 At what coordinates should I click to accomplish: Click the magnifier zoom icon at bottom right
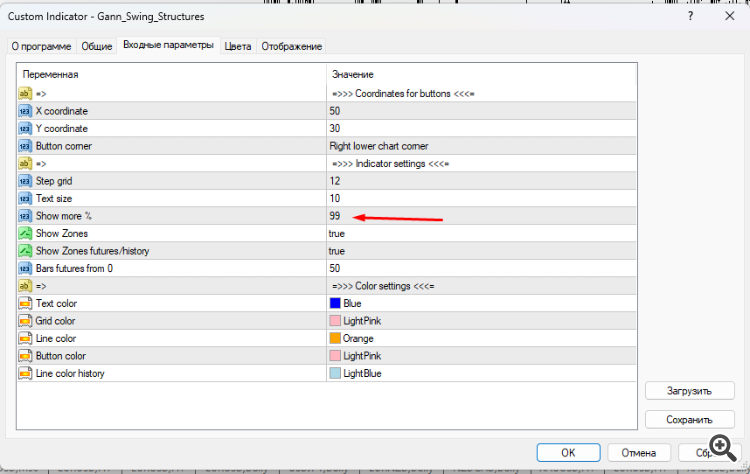click(x=723, y=448)
